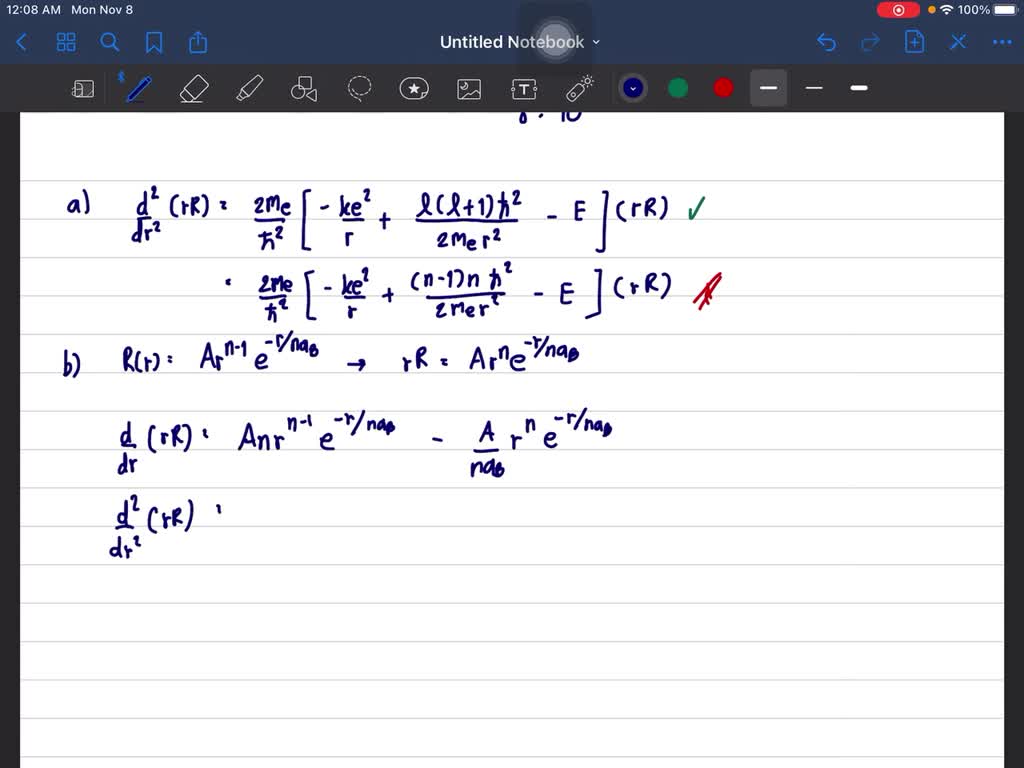Select the Text box tool
This screenshot has width=1024, height=768.
(x=524, y=89)
